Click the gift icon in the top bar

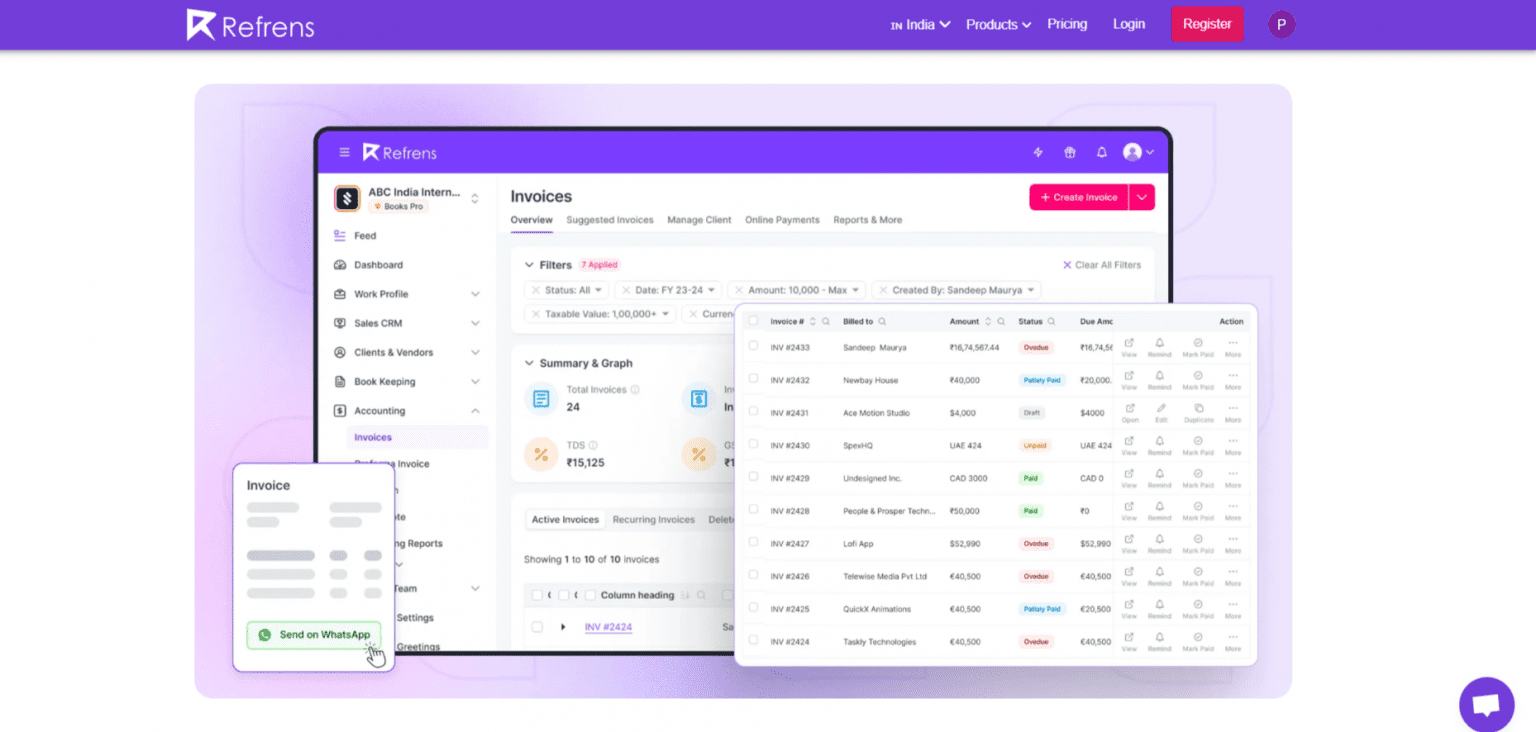(1069, 152)
